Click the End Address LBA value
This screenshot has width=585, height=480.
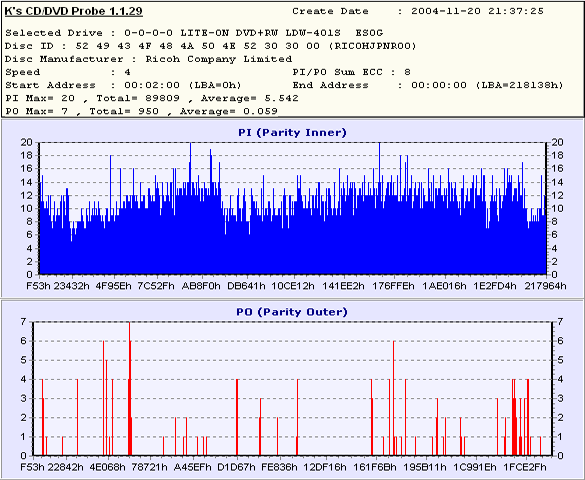[519, 85]
